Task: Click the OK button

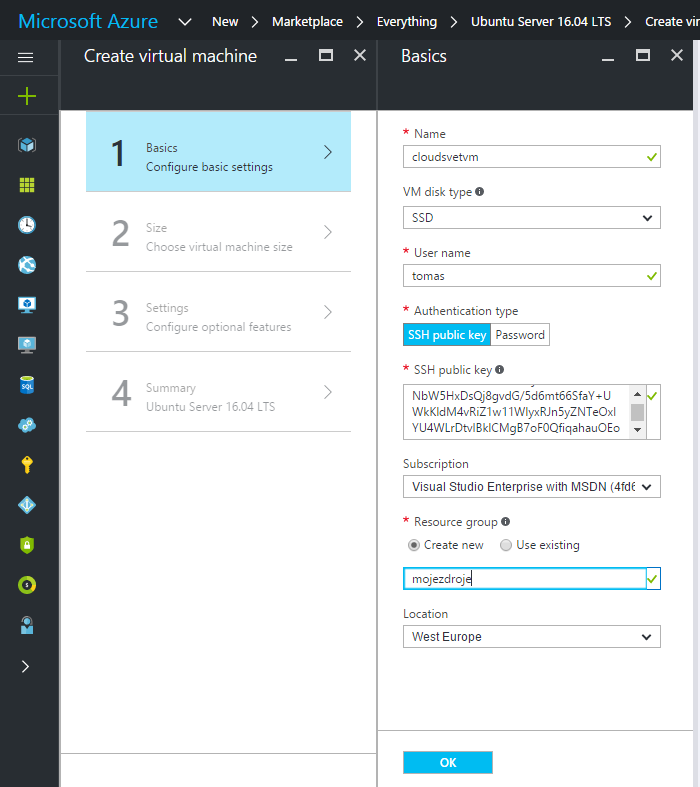Action: 448,762
